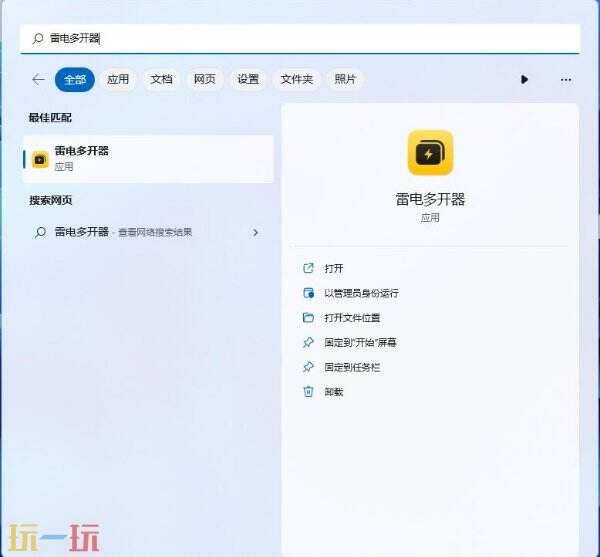Viewport: 600px width, 557px height.
Task: Choose 以管理员身份运行
Action: tap(362, 293)
